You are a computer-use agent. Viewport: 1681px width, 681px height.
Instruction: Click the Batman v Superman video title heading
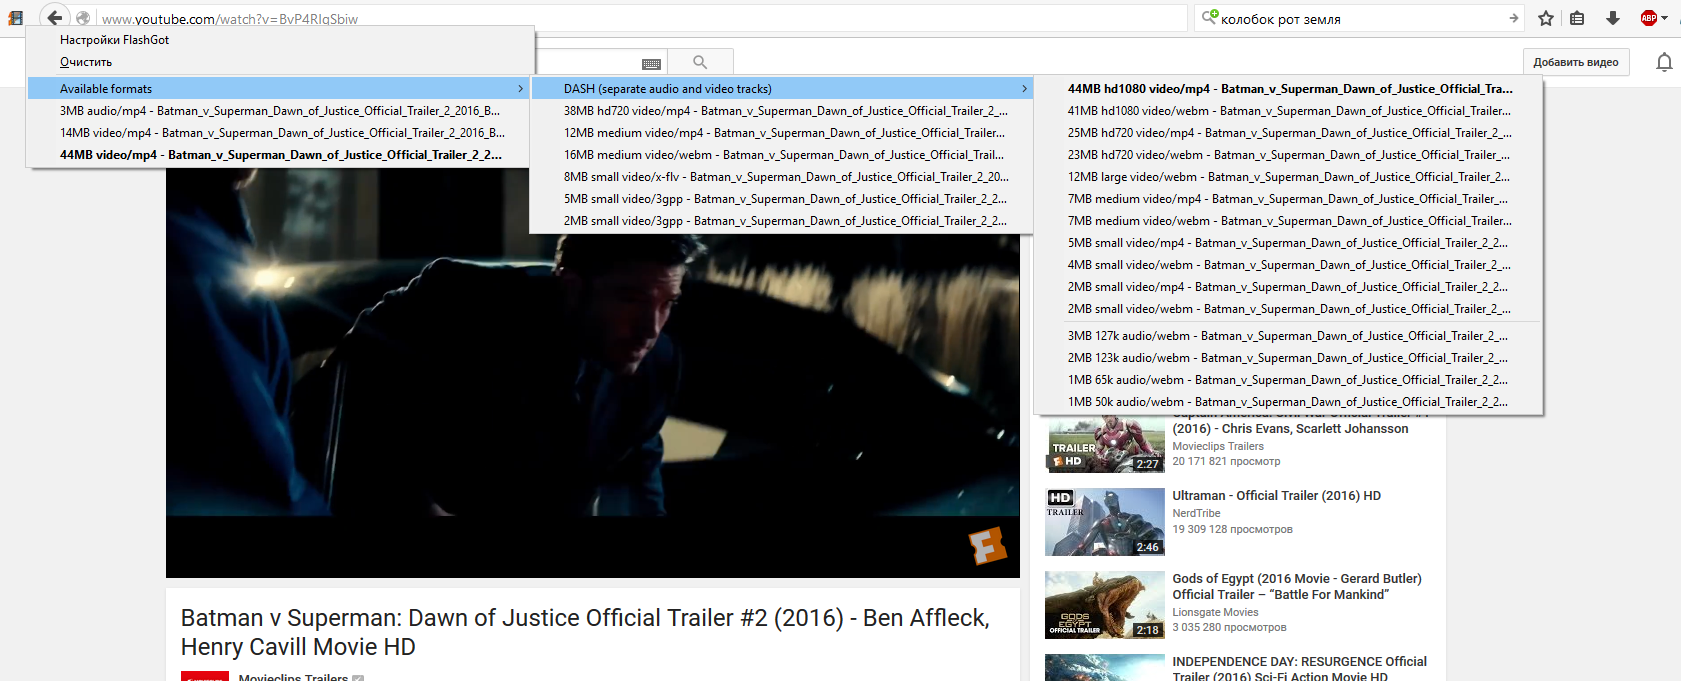click(585, 632)
